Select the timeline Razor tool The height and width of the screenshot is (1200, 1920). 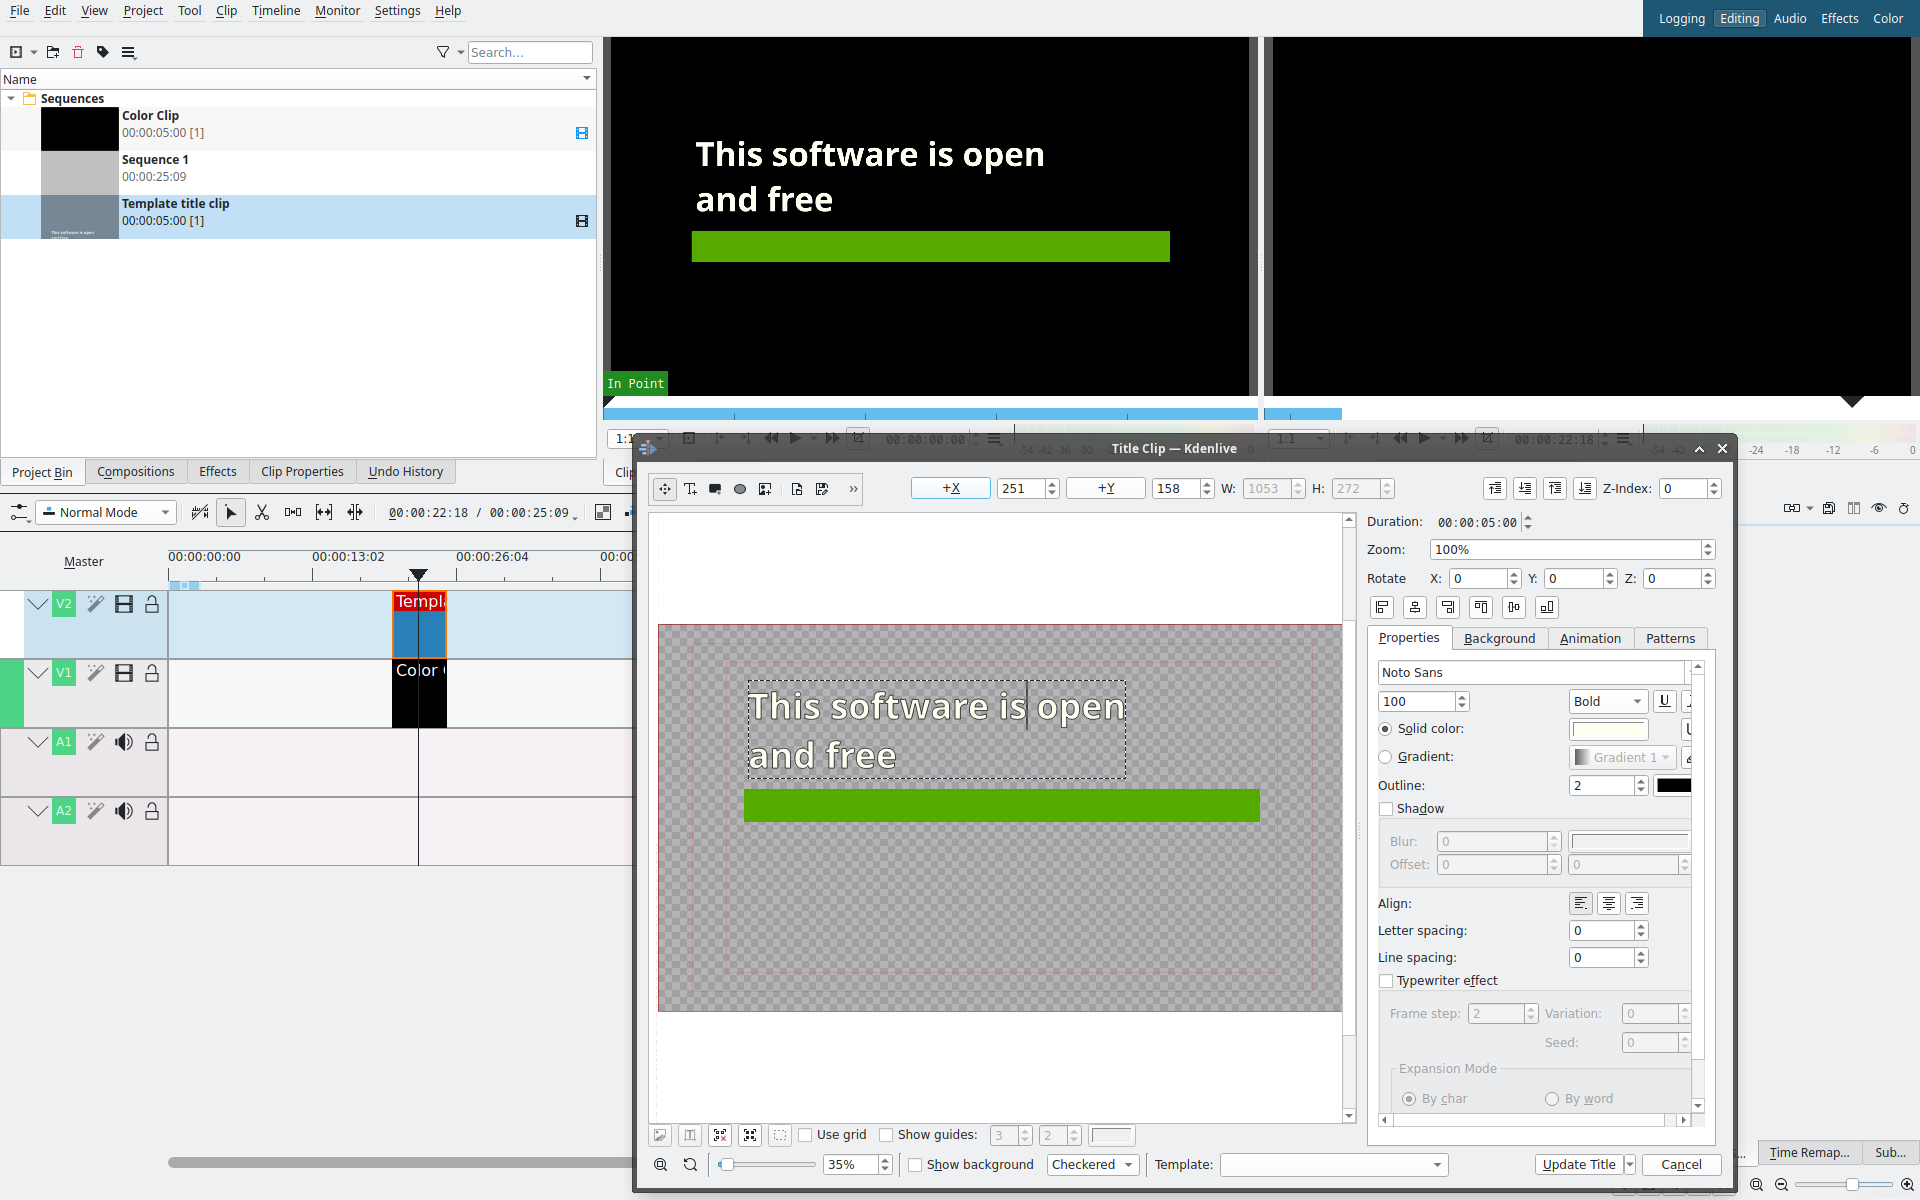[x=262, y=512]
